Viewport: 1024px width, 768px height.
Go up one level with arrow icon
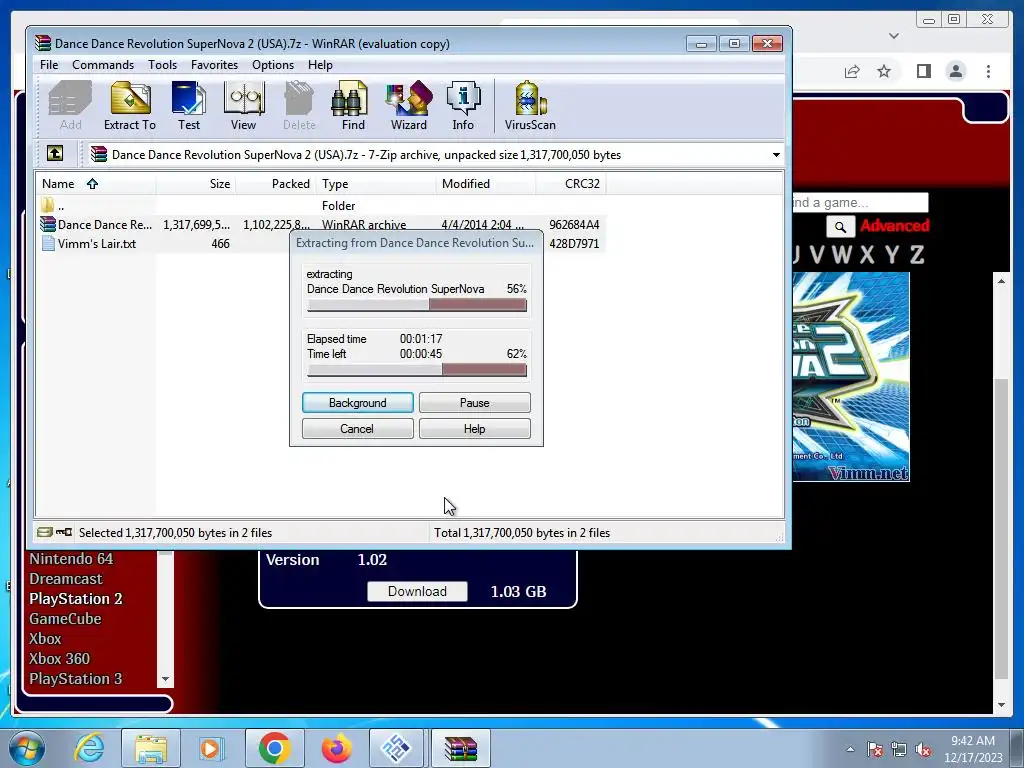click(55, 154)
